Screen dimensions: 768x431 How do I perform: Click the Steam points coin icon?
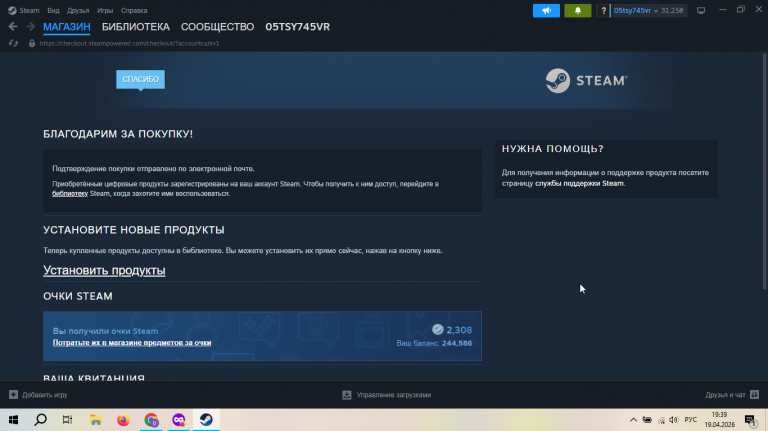coord(437,330)
